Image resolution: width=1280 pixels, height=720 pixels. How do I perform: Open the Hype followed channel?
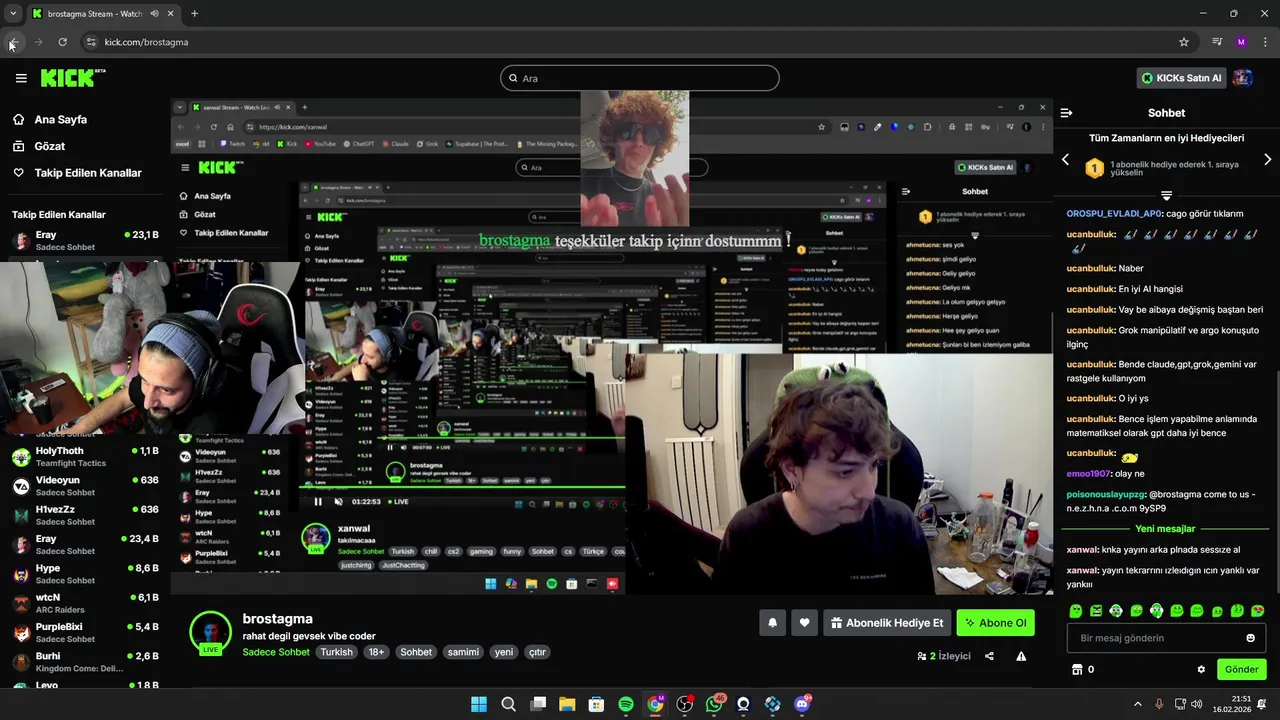point(85,574)
